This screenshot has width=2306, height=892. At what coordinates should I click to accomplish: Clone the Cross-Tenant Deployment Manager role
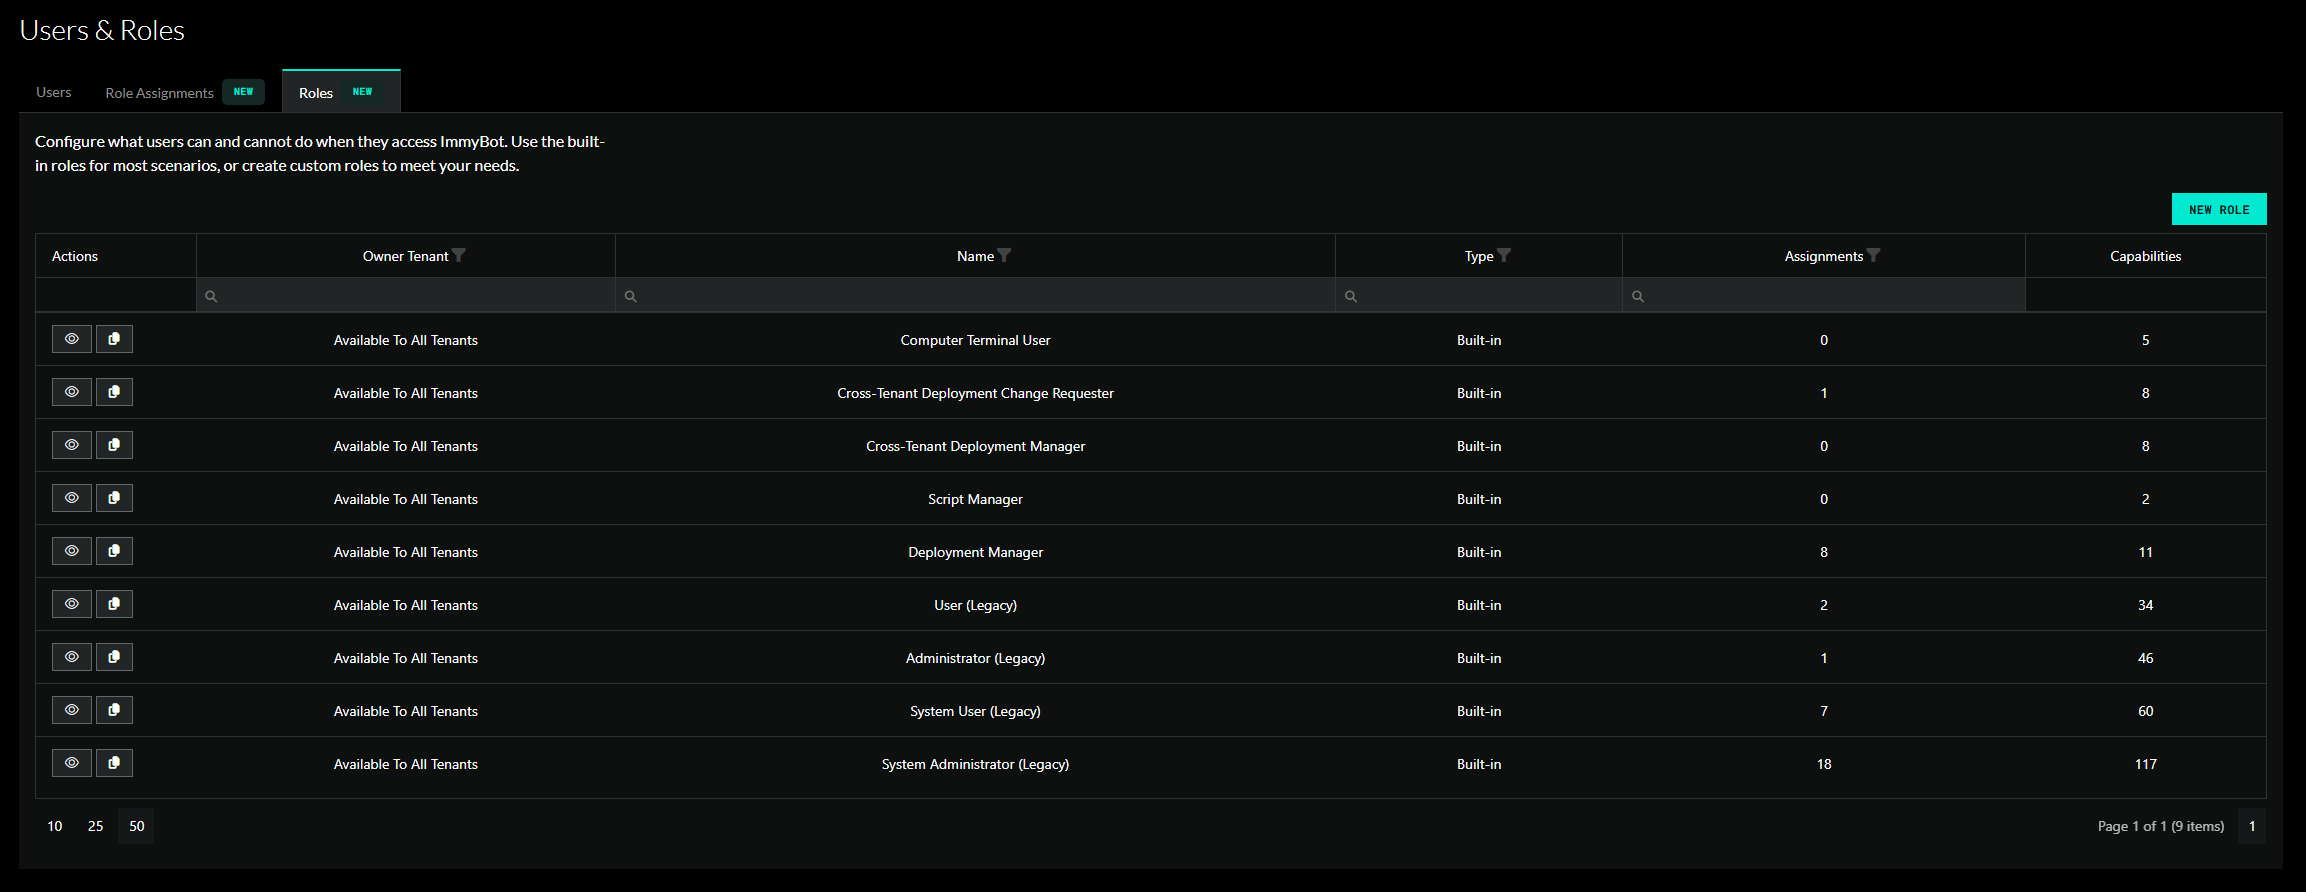point(114,445)
